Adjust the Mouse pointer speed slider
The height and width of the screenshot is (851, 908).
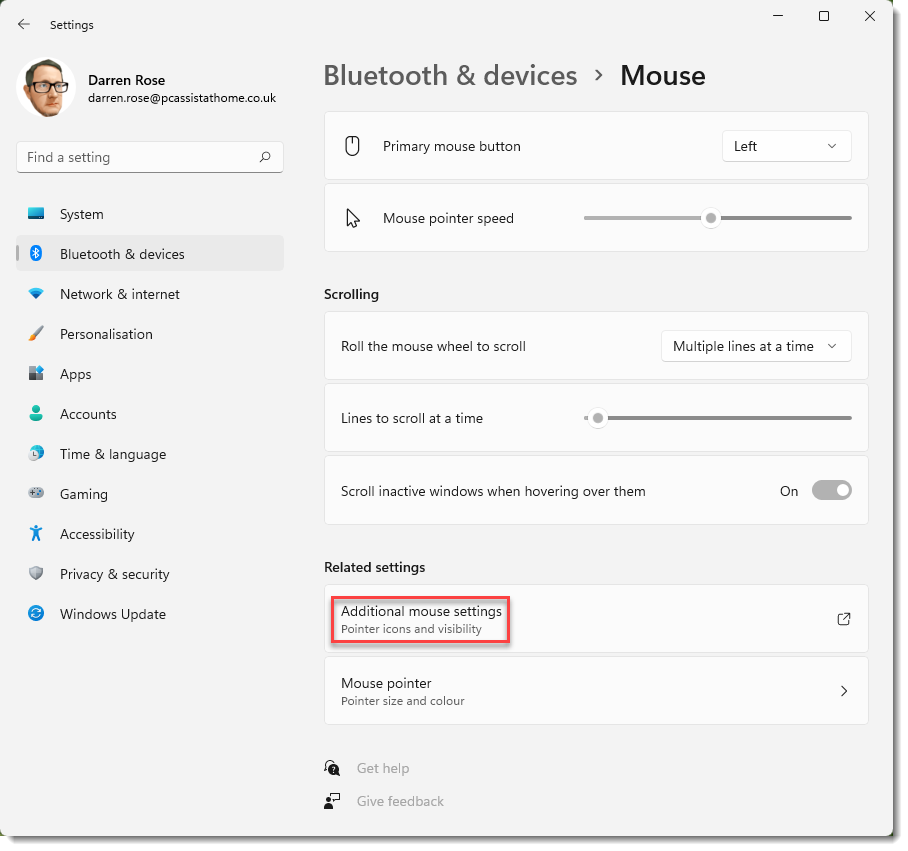pyautogui.click(x=711, y=218)
